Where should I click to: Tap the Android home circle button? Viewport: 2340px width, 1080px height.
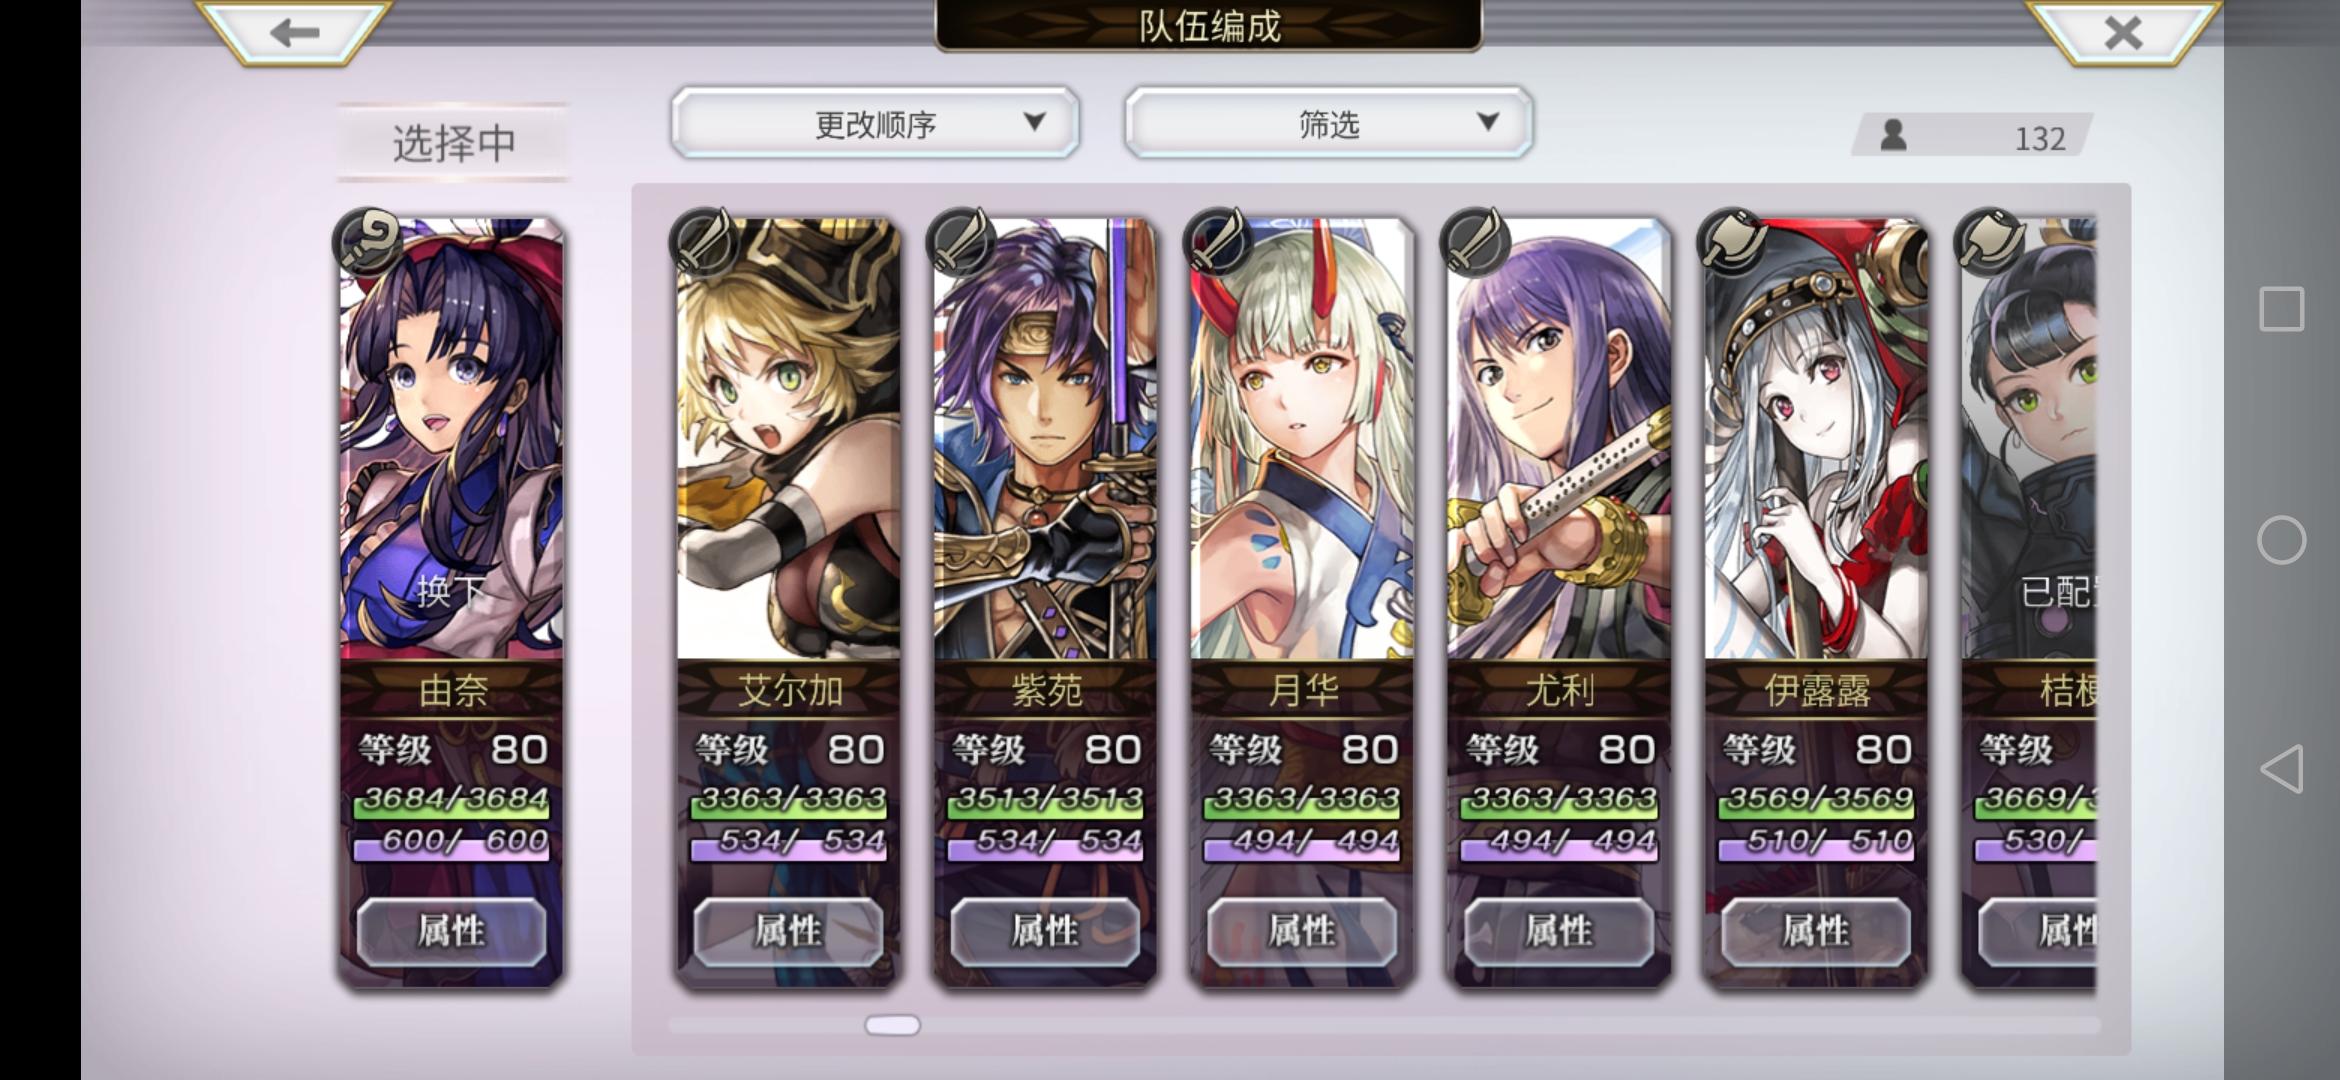point(2281,540)
